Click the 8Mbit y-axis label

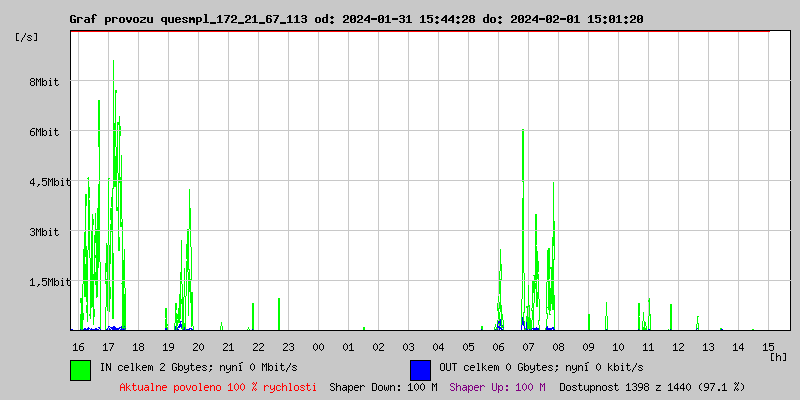pyautogui.click(x=43, y=82)
